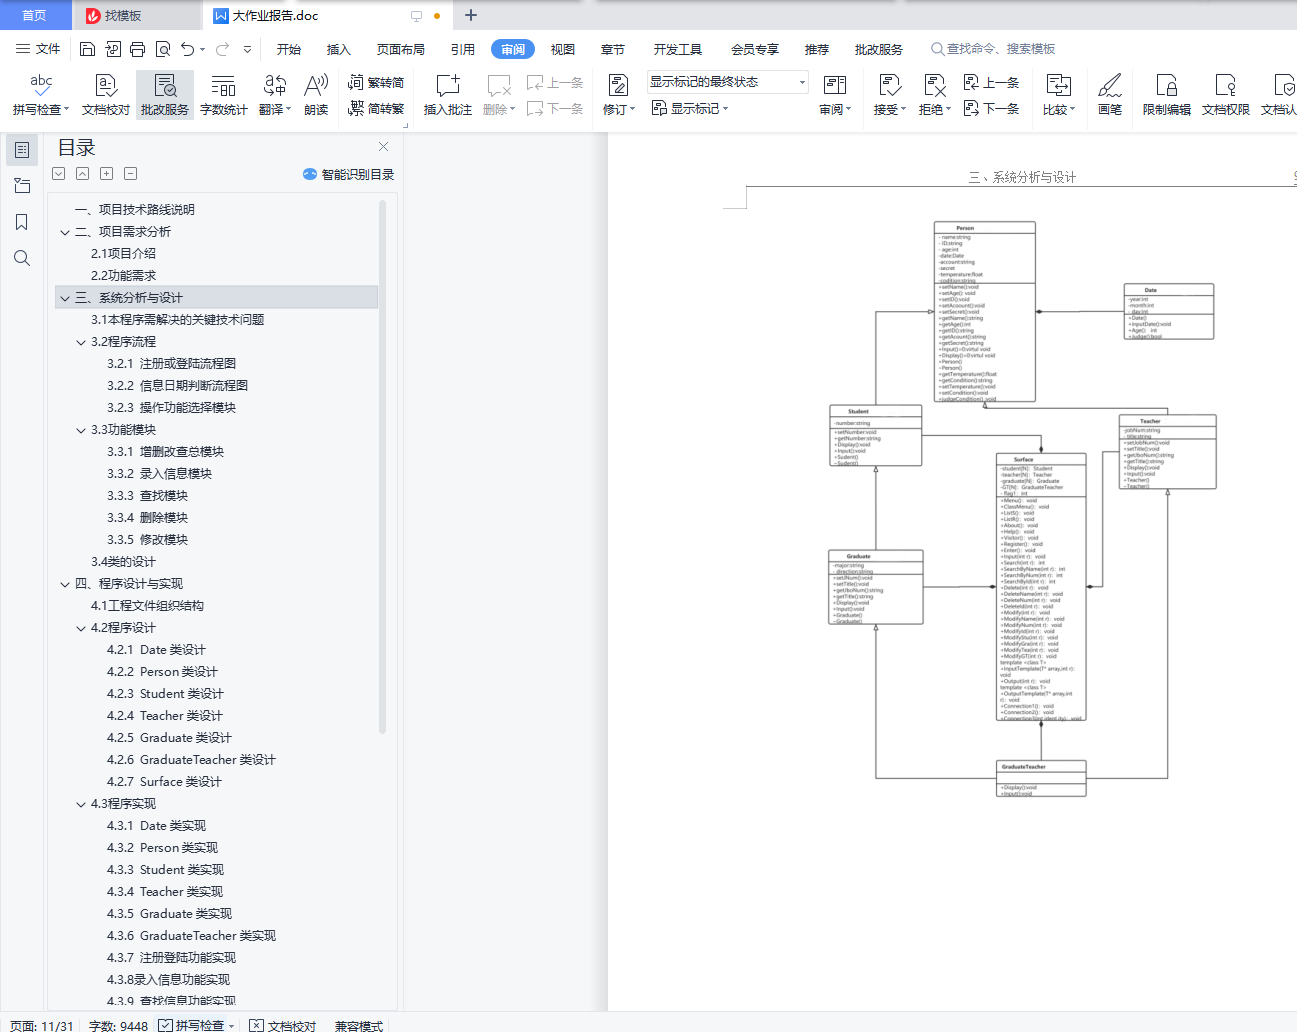
Task: Click the save document icon
Action: (x=87, y=49)
